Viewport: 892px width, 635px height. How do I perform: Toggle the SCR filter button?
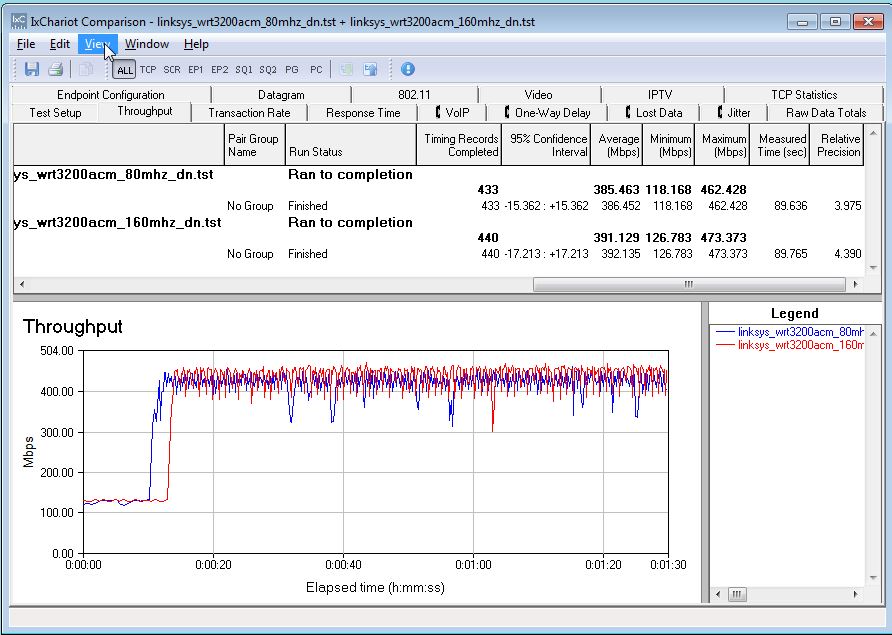[172, 69]
